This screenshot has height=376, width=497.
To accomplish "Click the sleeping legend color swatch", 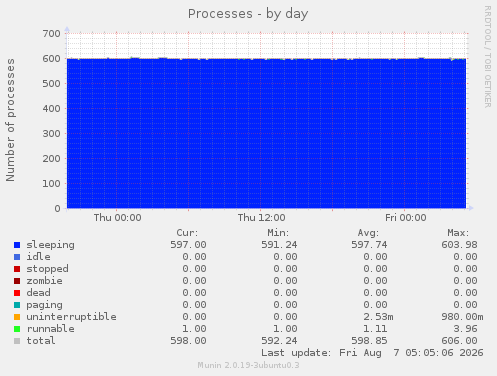I will point(17,245).
